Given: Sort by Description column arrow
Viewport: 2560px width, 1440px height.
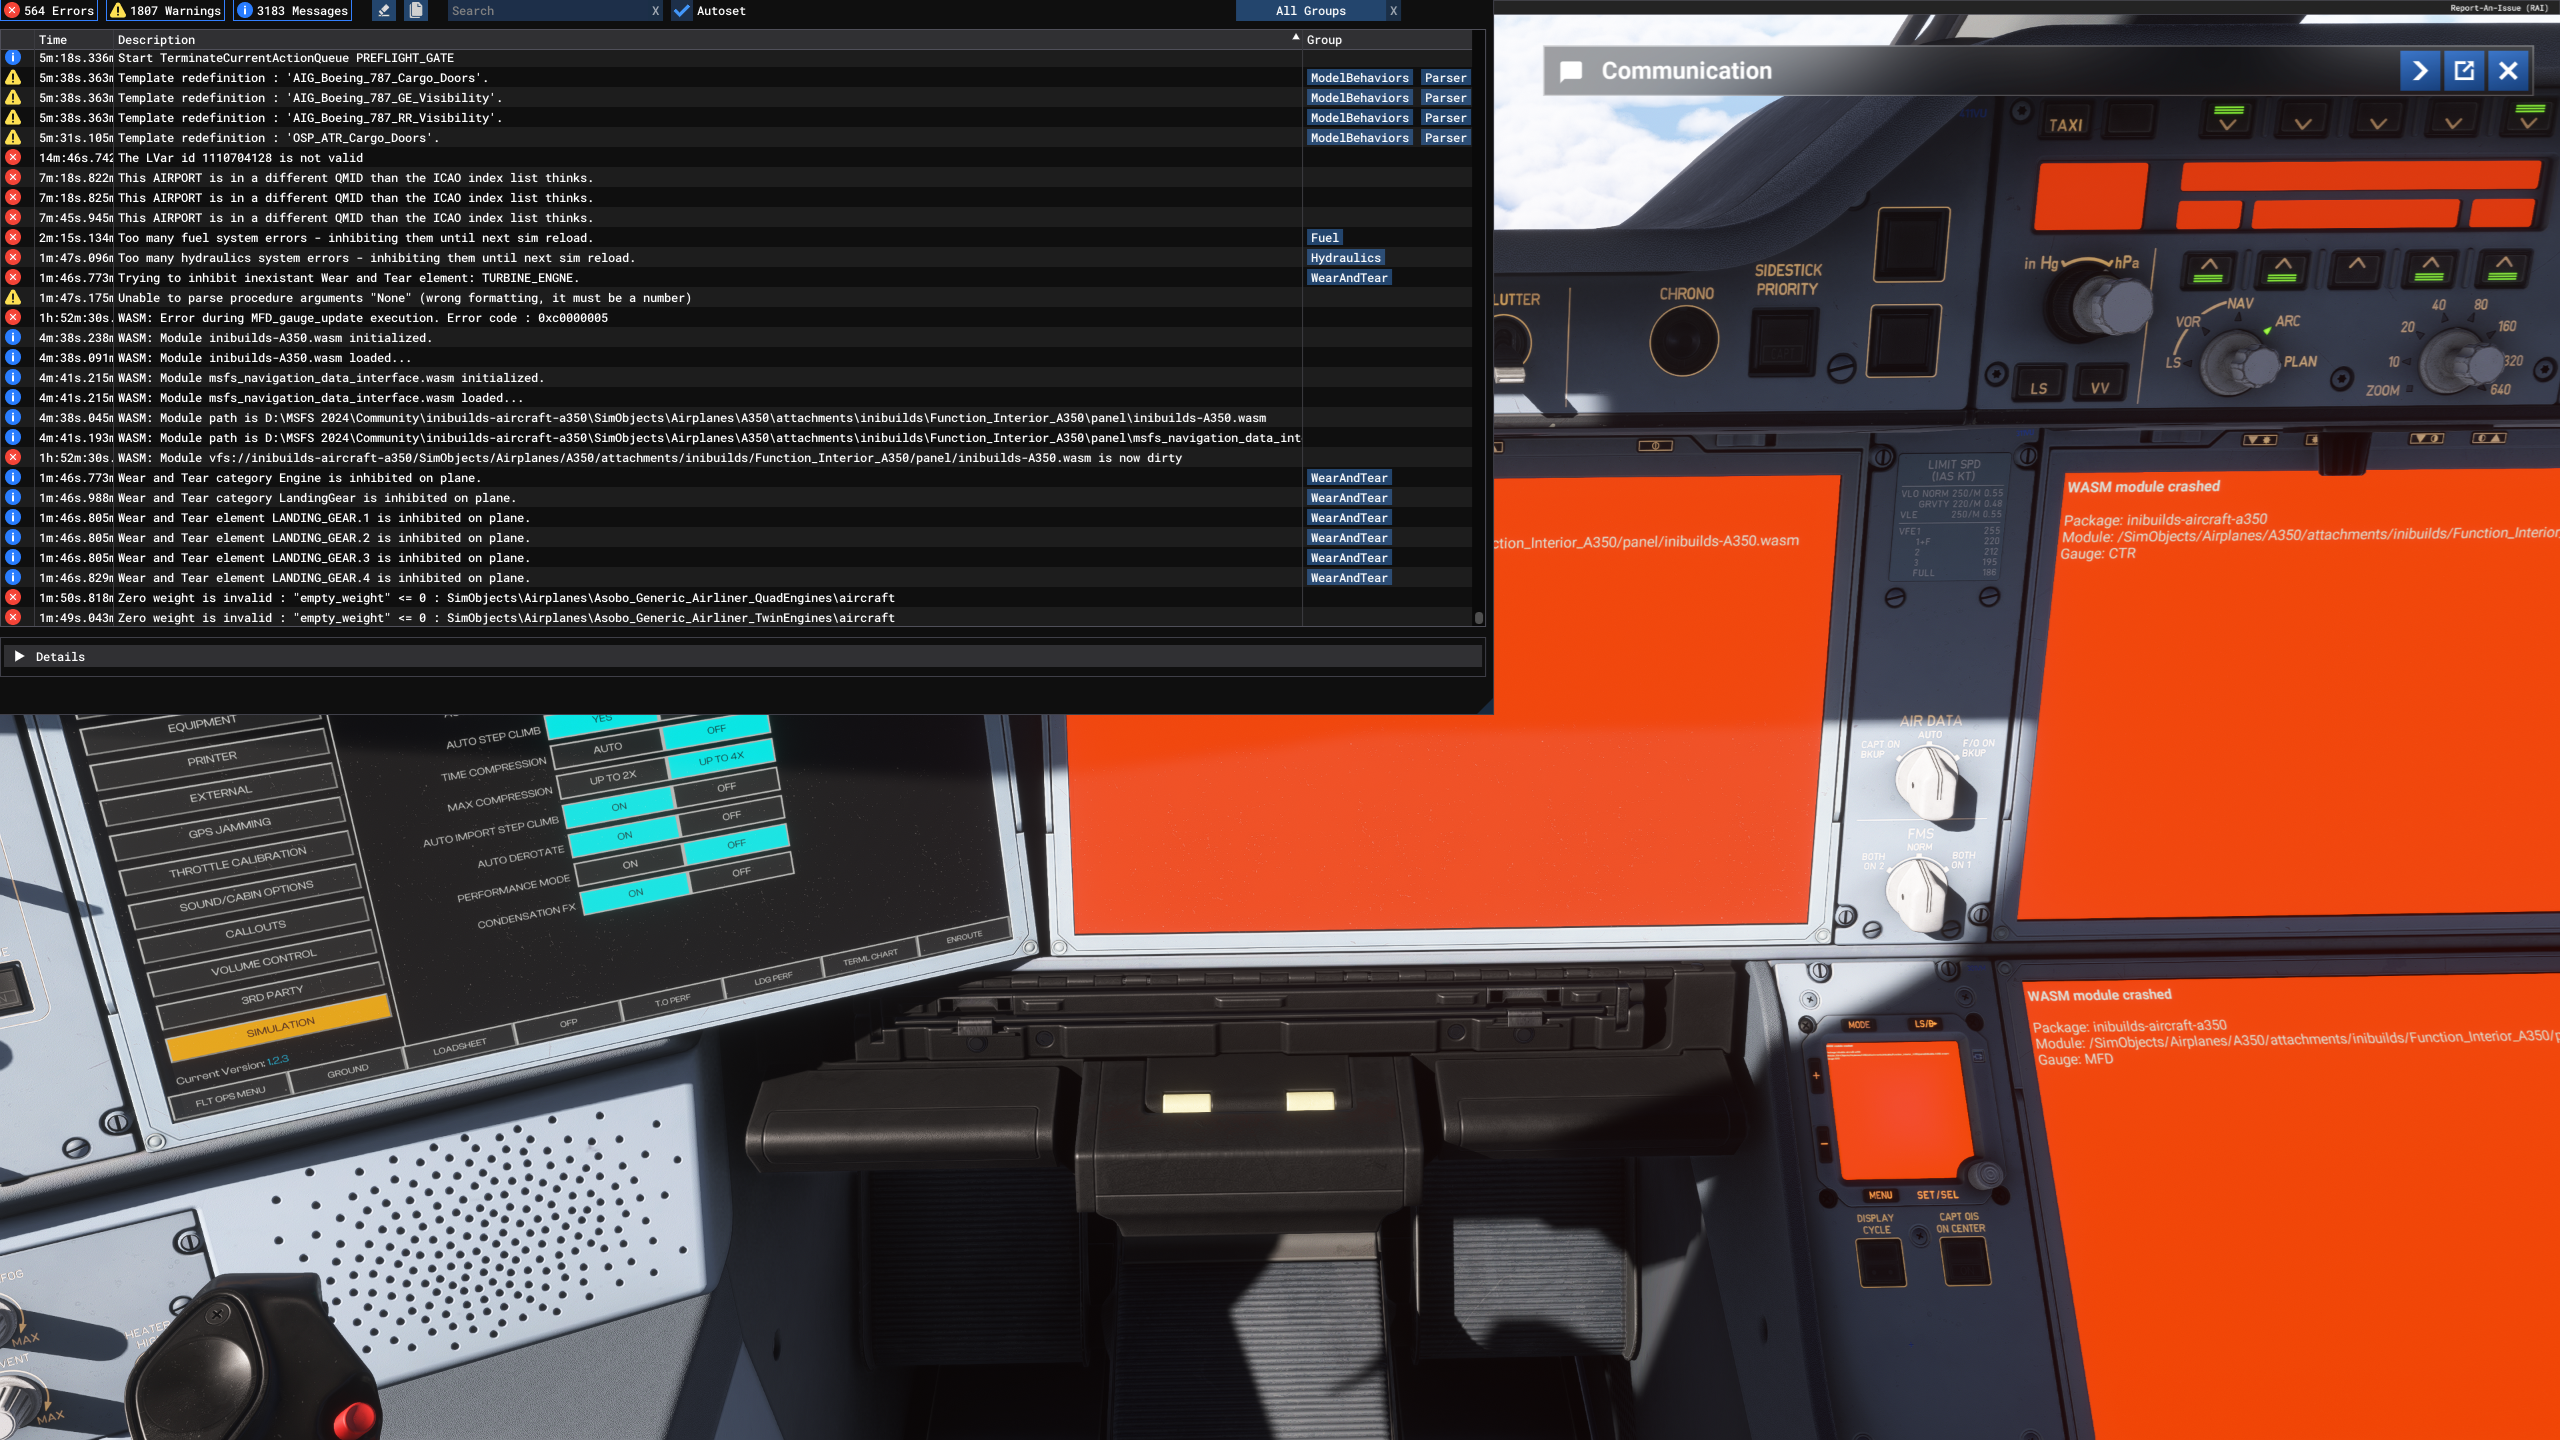Looking at the screenshot, I should [1295, 38].
